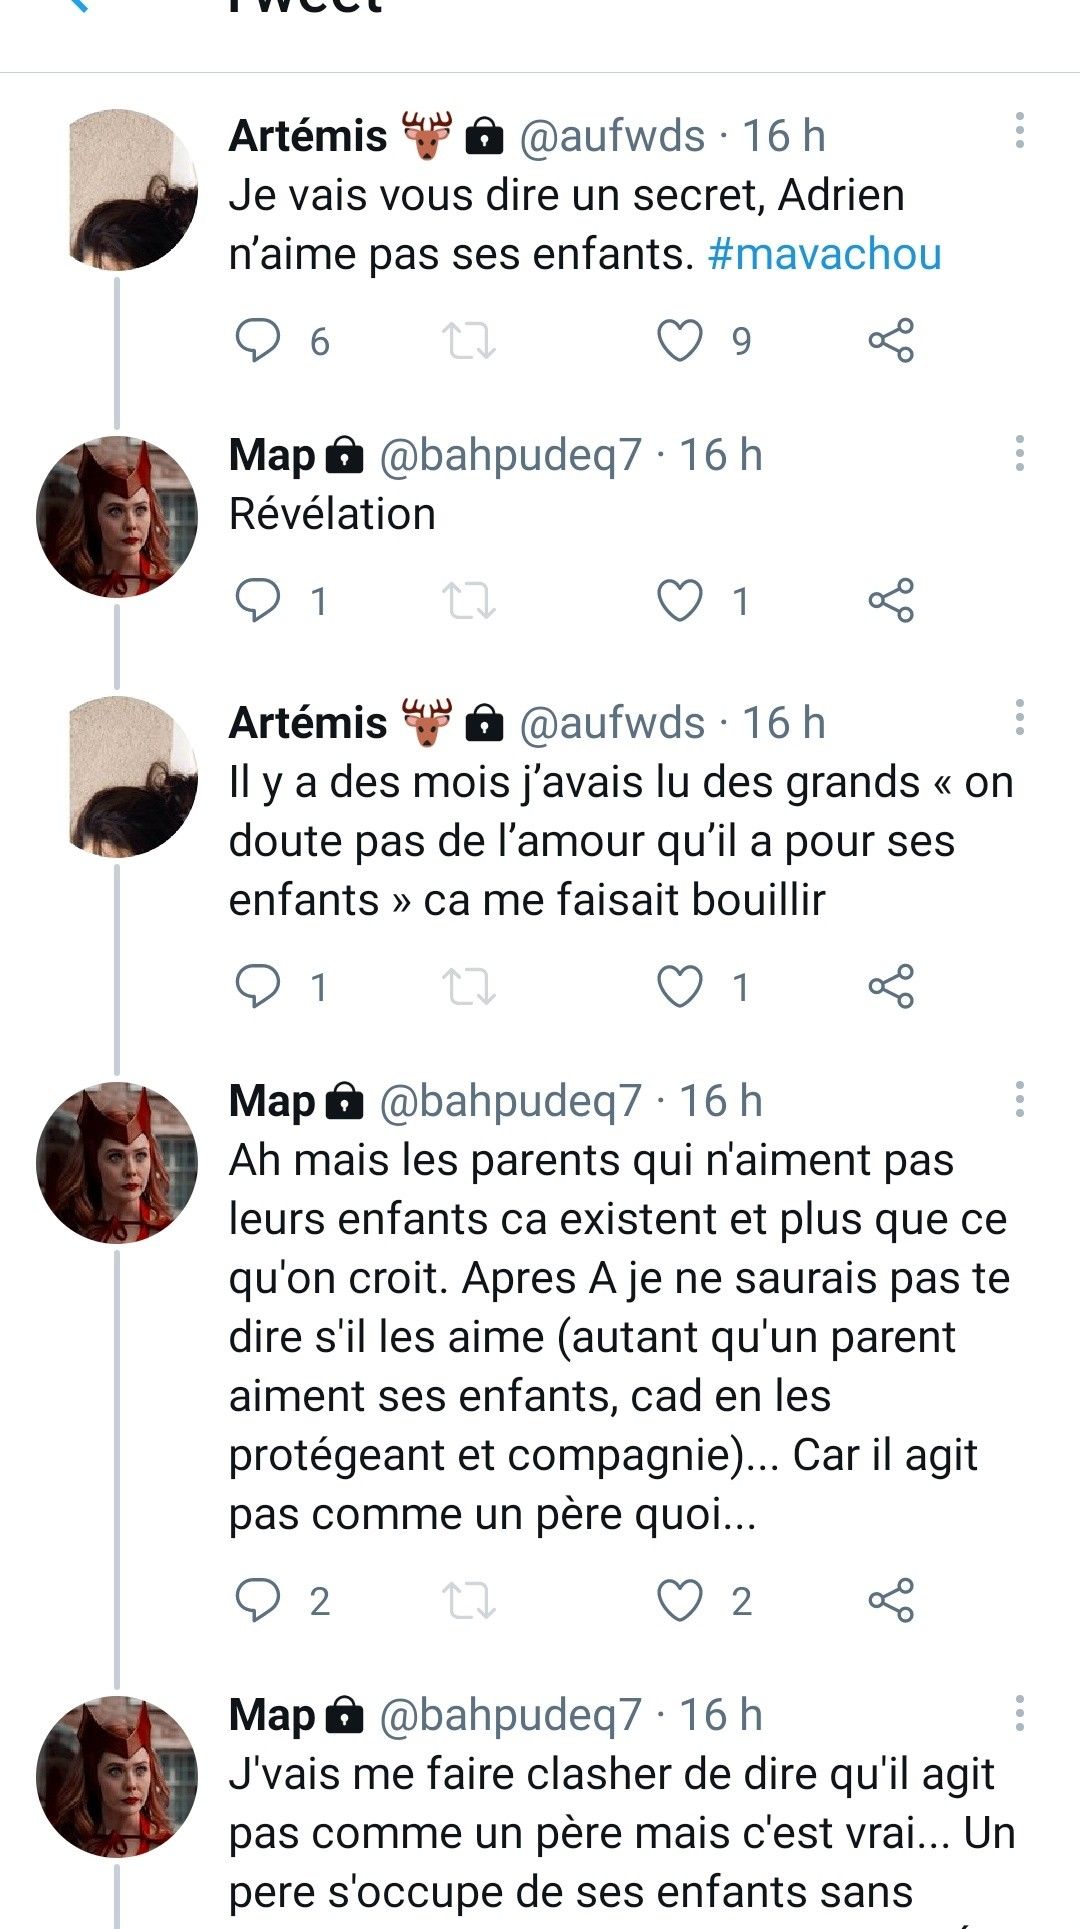Open the #mavachou hashtag

coord(824,254)
